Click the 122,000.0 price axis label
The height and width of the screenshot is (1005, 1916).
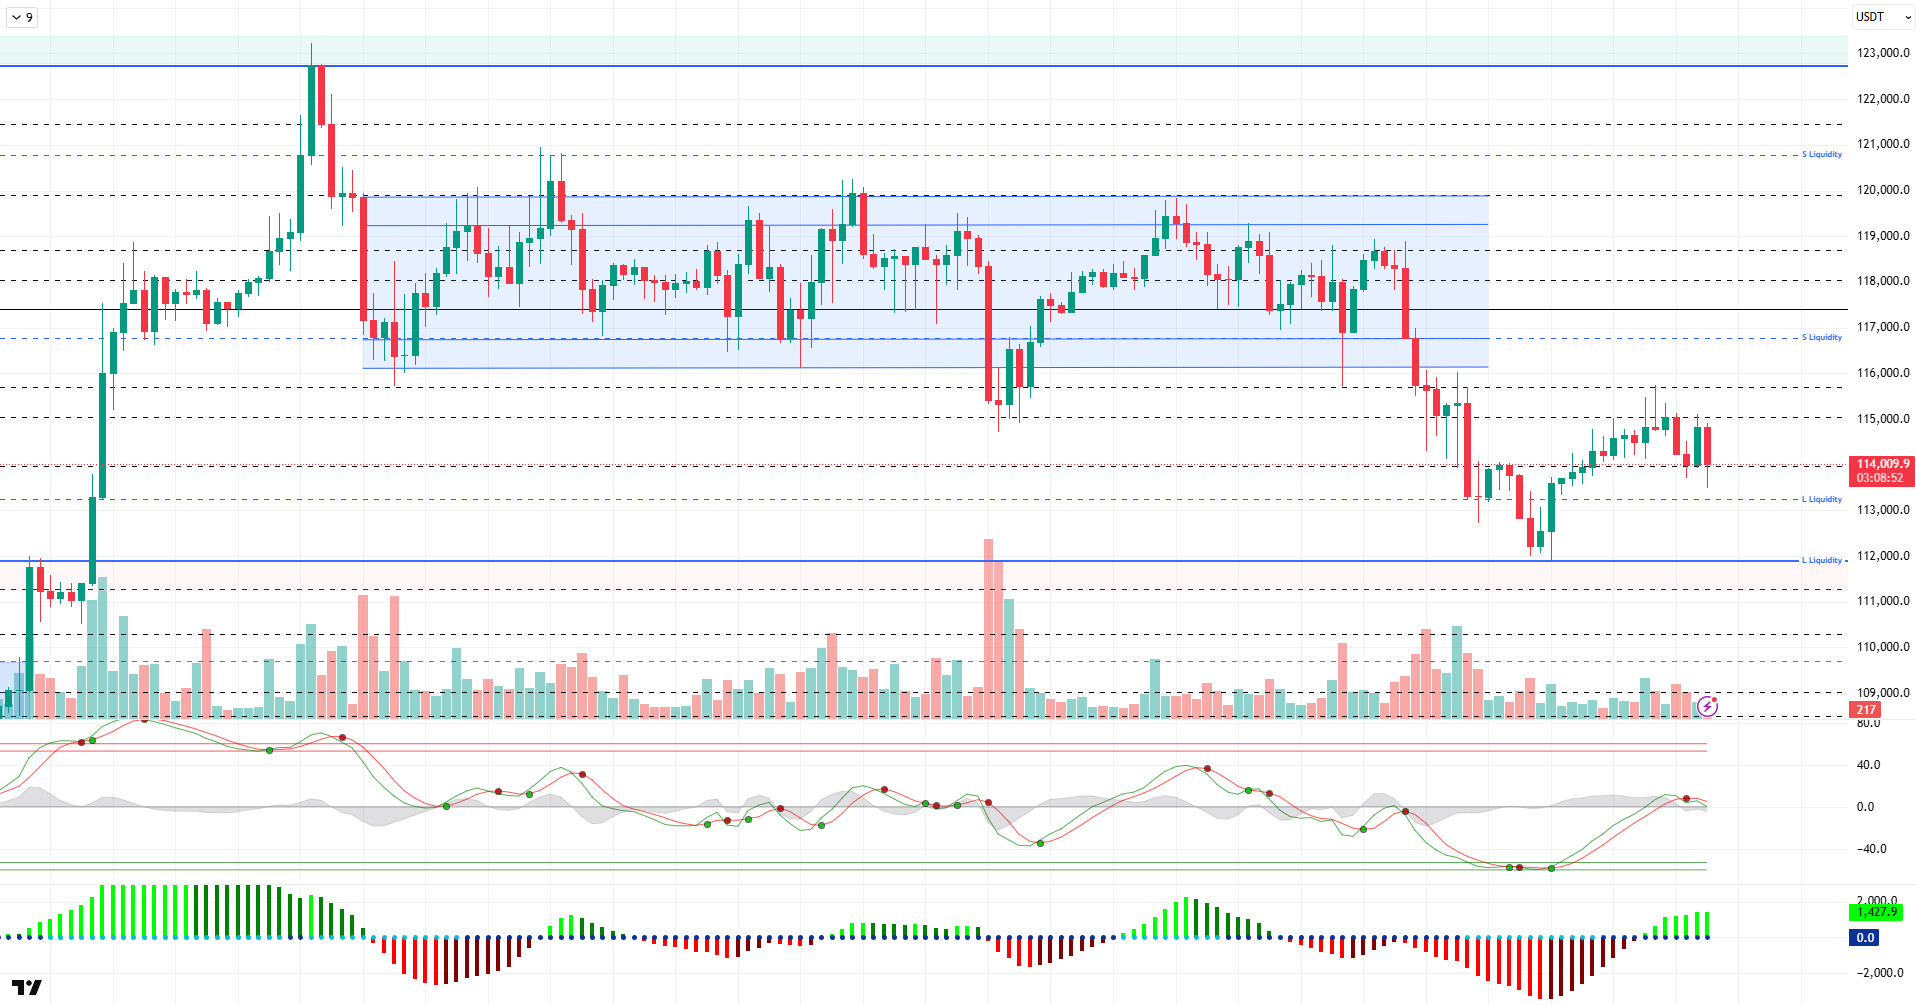click(x=1883, y=99)
